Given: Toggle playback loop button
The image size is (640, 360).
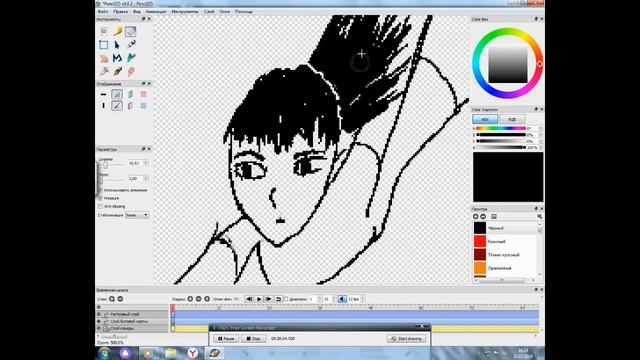Looking at the screenshot, I should (x=278, y=299).
